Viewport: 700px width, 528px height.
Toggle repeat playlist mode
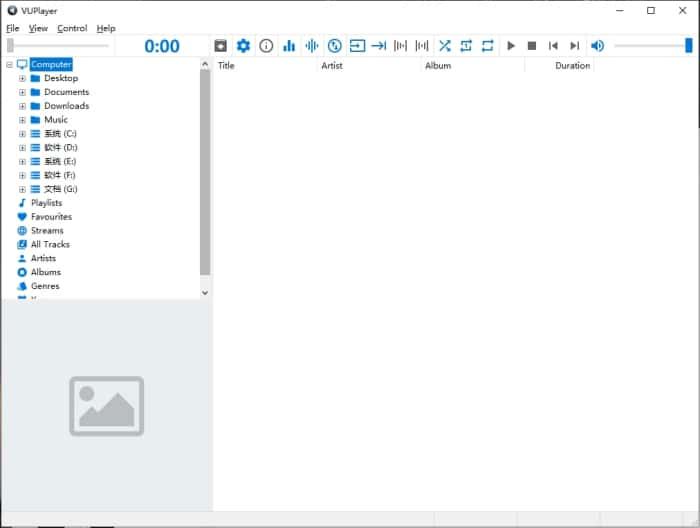(x=488, y=46)
